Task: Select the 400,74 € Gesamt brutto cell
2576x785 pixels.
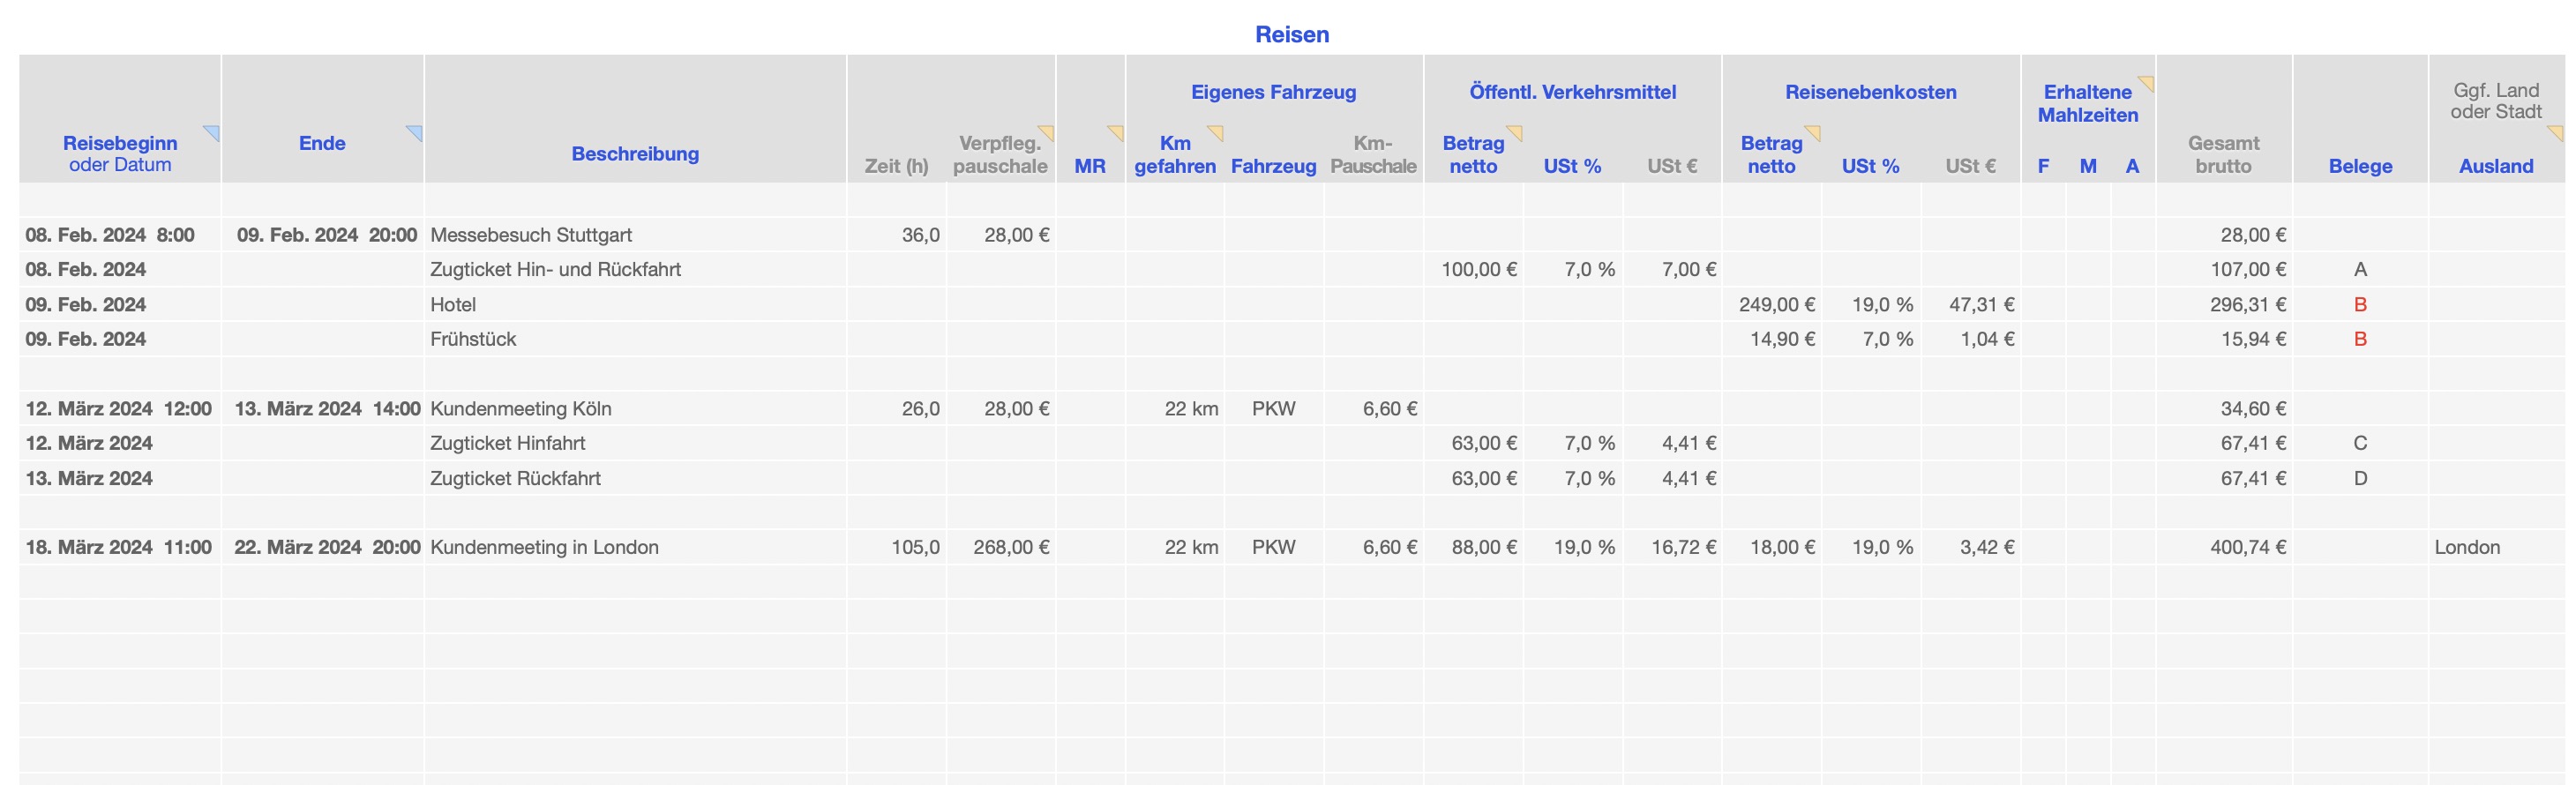Action: [2247, 548]
